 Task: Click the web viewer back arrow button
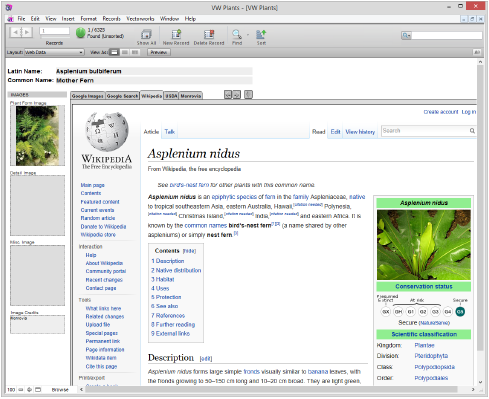228,95
